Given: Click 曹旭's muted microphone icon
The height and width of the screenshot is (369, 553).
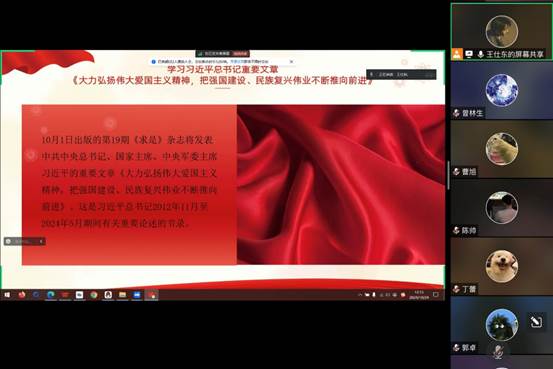Looking at the screenshot, I should point(456,172).
